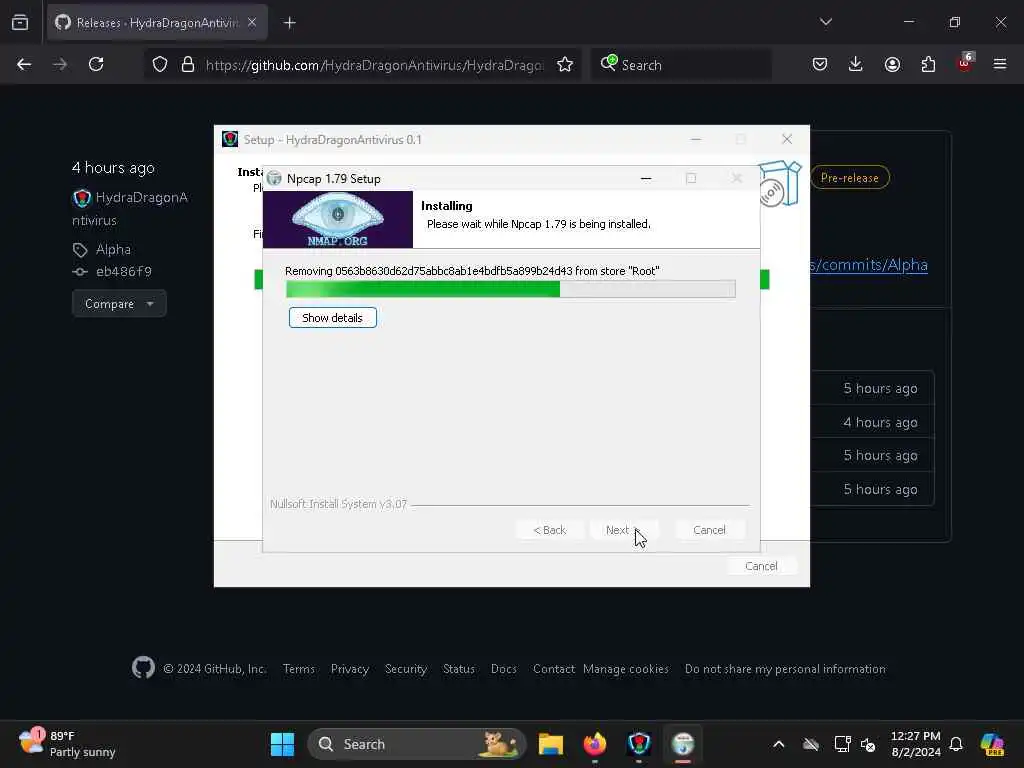Open Firefox extensions puzzle icon
The width and height of the screenshot is (1024, 768).
[x=928, y=64]
